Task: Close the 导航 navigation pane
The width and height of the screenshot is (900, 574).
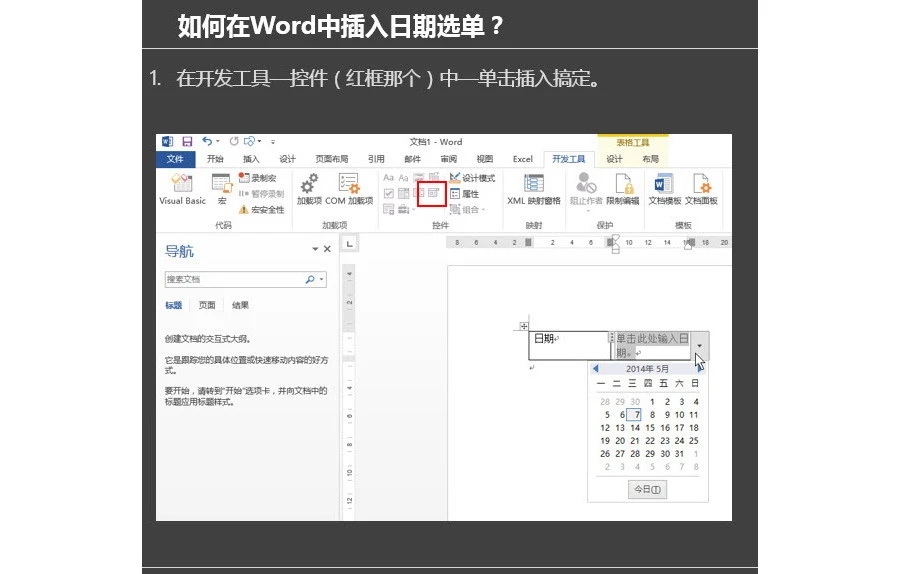Action: [x=327, y=249]
